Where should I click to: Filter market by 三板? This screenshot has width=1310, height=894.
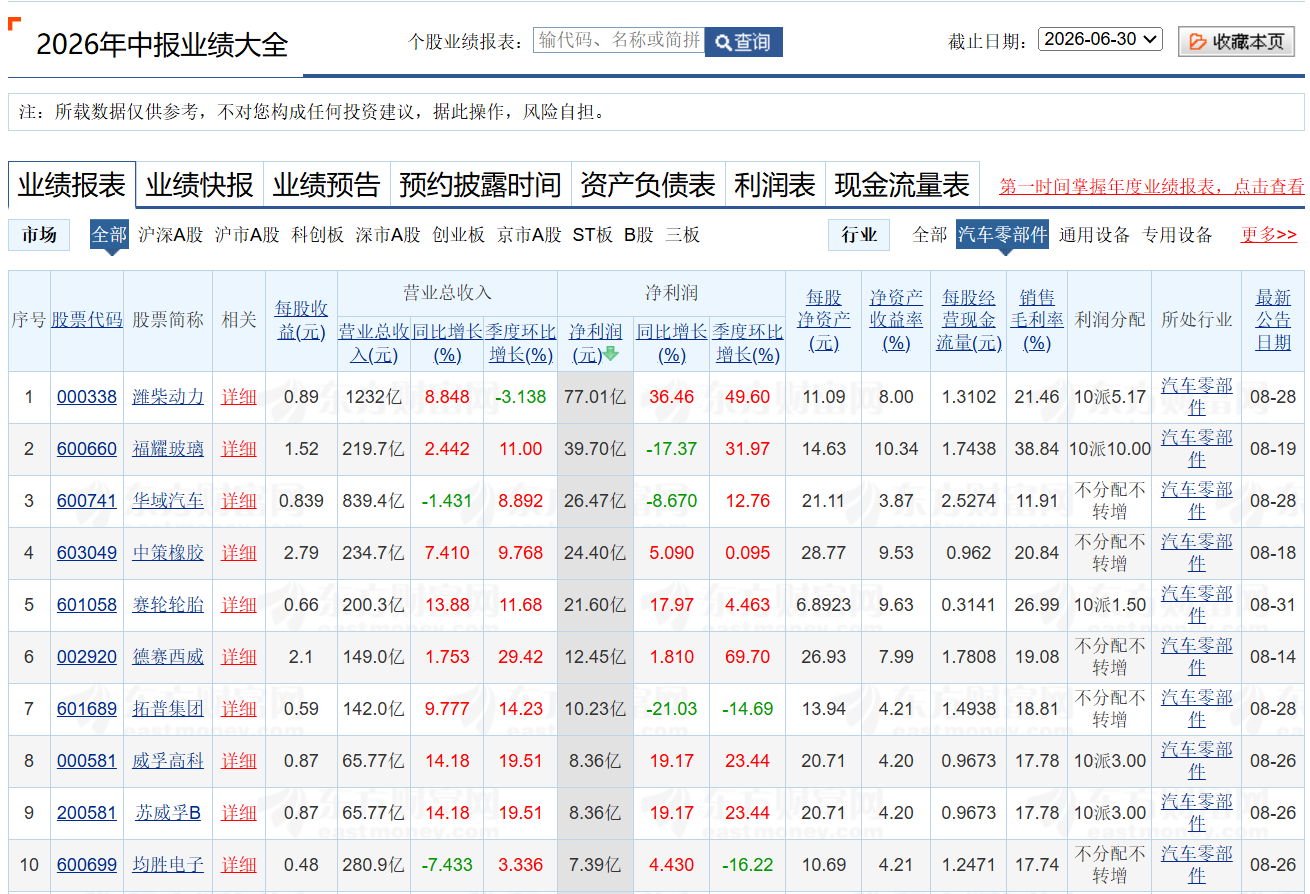[x=683, y=235]
